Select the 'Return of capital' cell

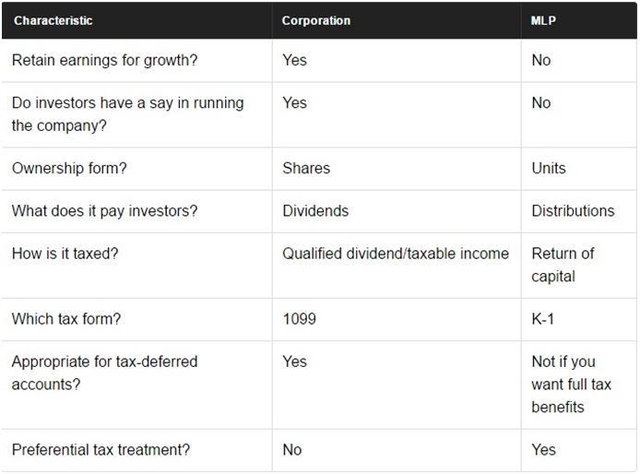click(562, 265)
